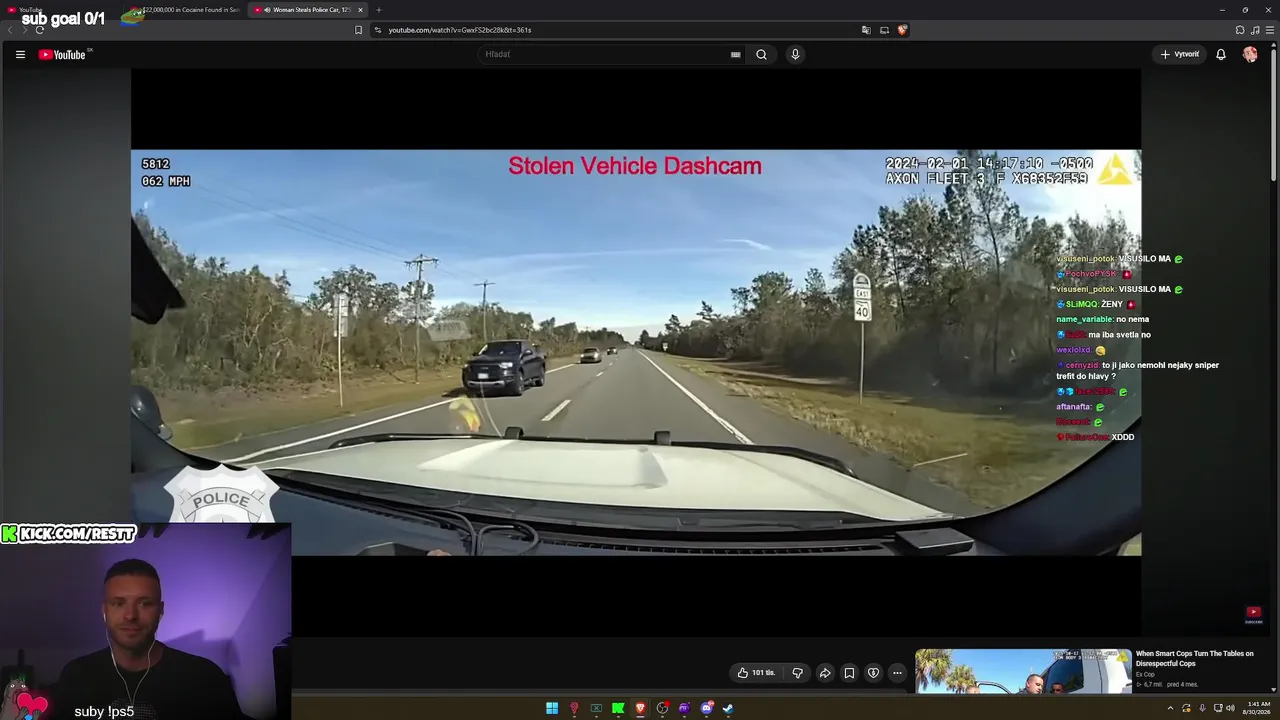
Task: Share the video using arrow icon
Action: click(825, 673)
